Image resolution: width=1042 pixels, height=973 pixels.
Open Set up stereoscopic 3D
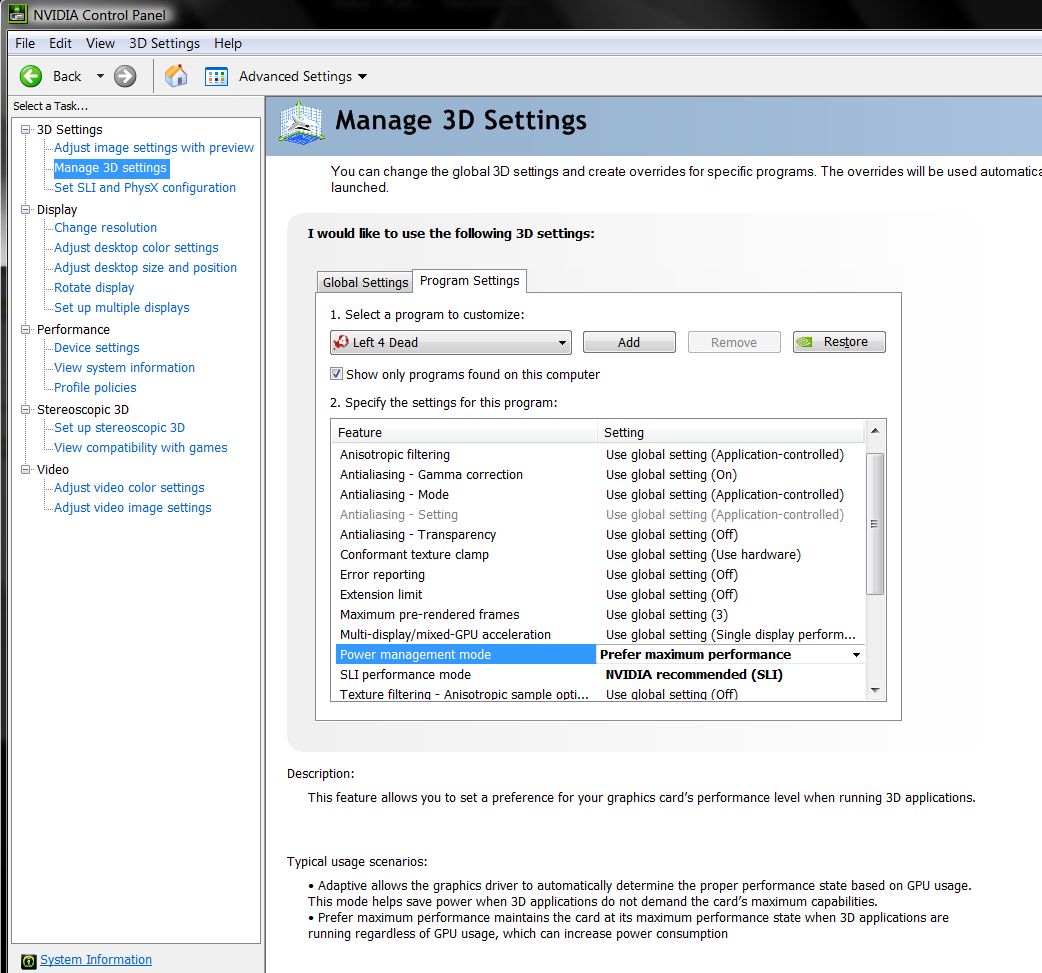tap(119, 427)
